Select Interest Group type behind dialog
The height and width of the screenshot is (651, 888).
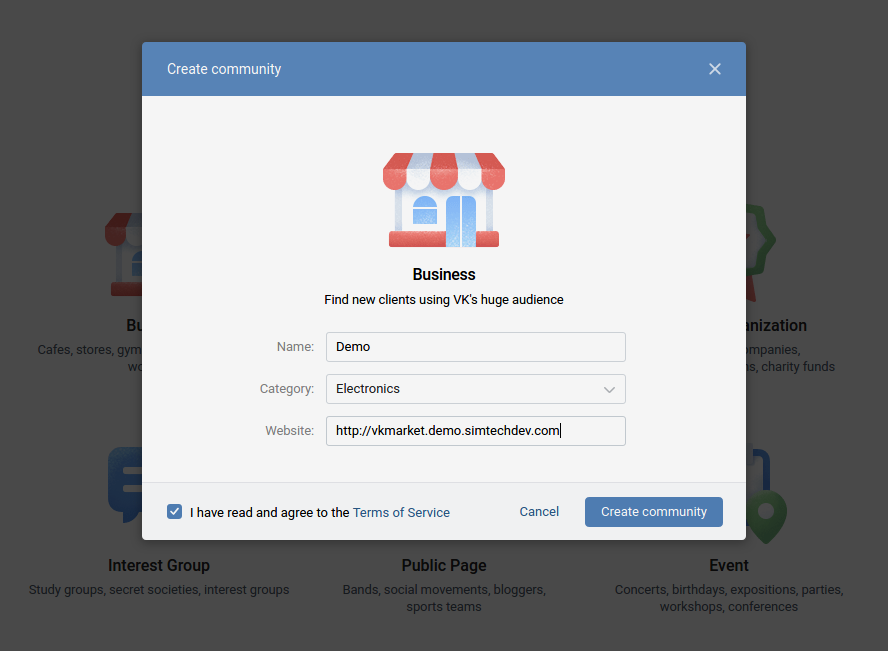pyautogui.click(x=159, y=566)
